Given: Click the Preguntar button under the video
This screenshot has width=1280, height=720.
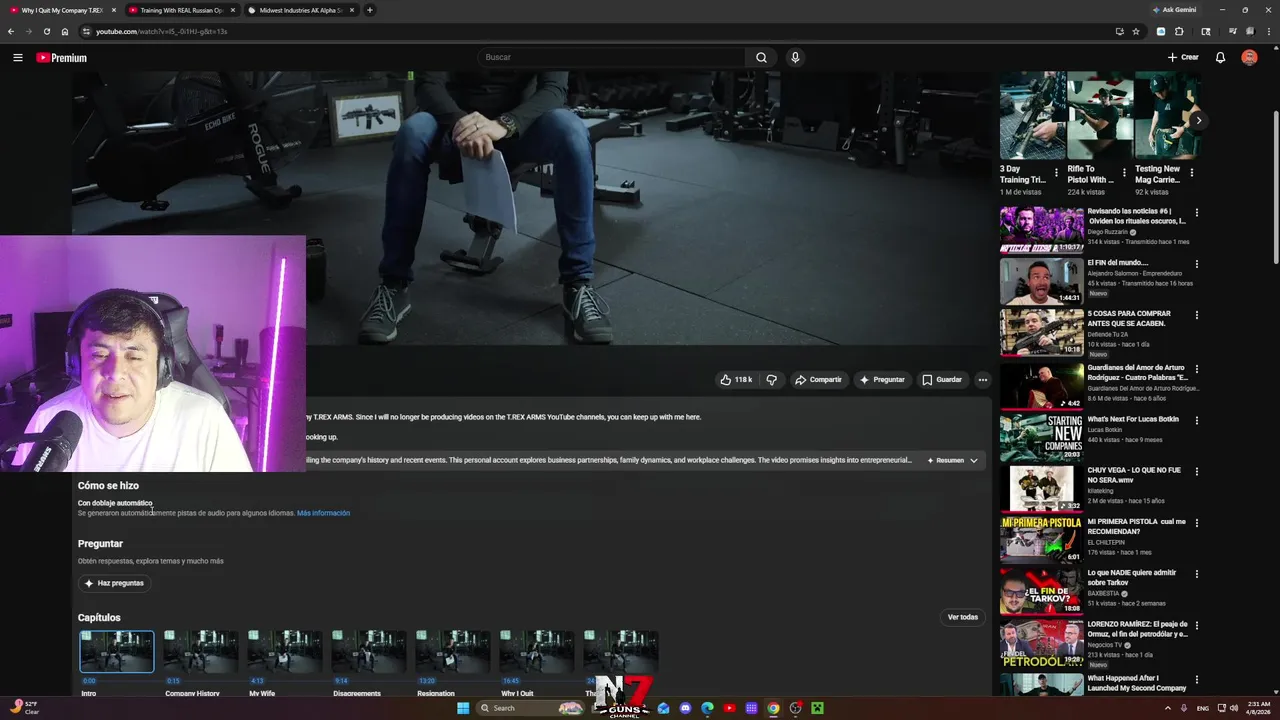Looking at the screenshot, I should (881, 379).
